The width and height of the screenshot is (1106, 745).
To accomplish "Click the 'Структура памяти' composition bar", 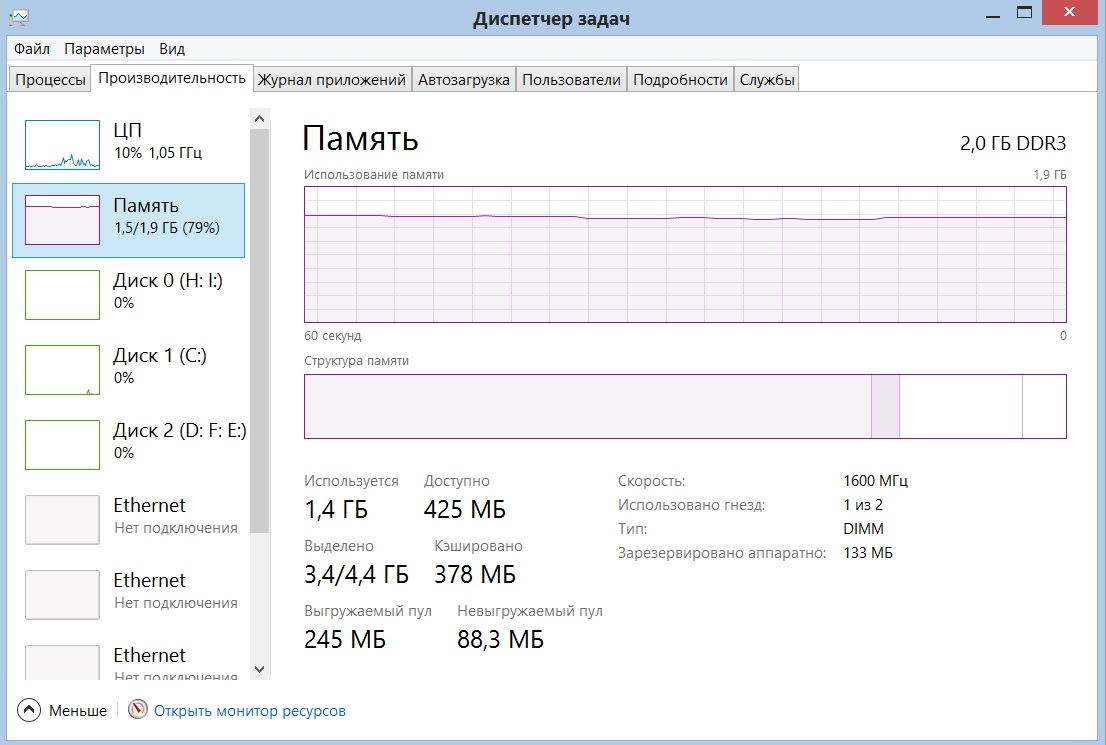I will coord(685,406).
